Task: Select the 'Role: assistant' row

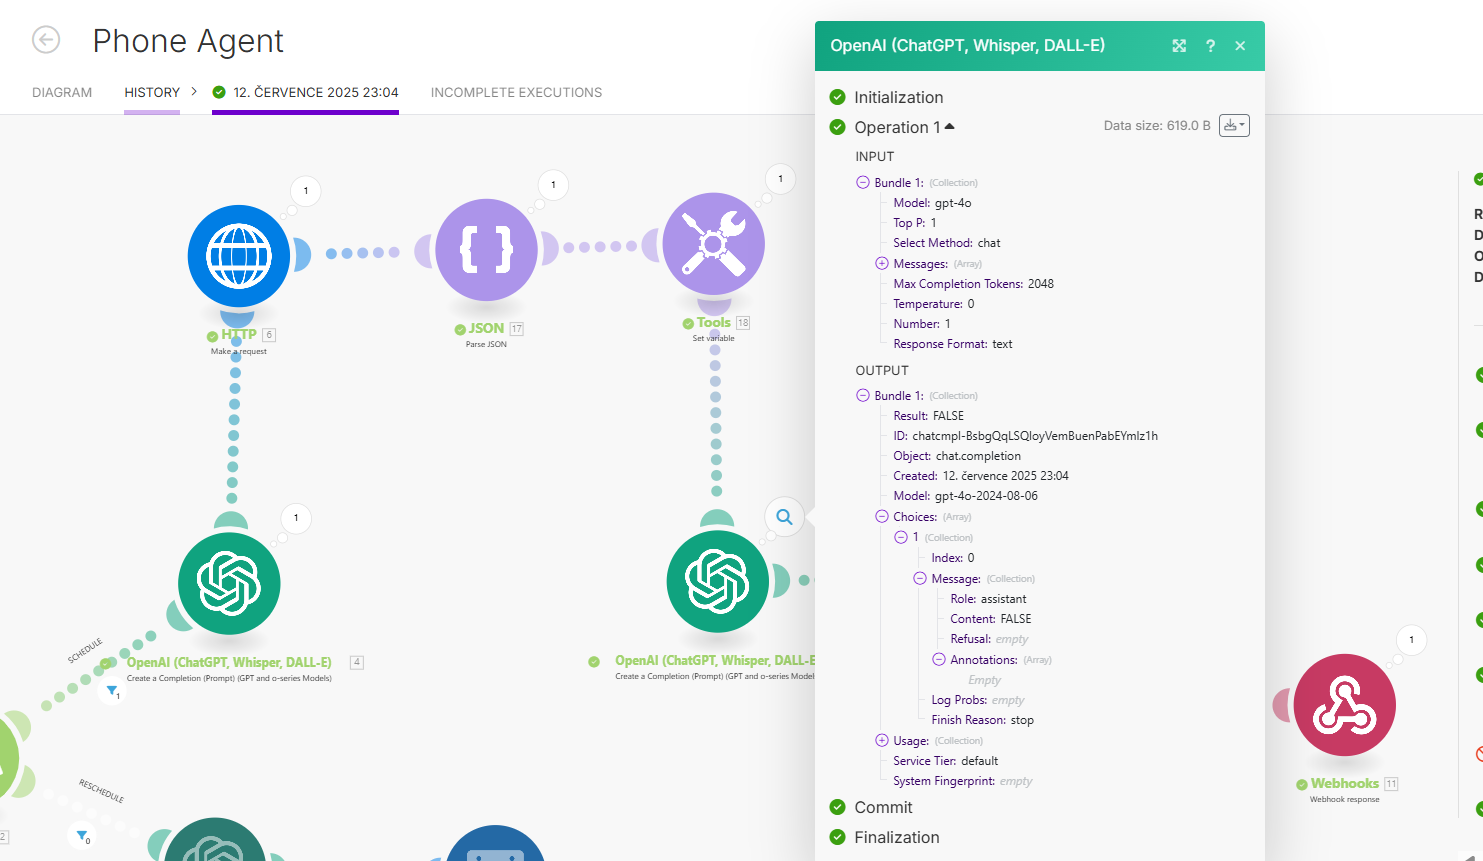Action: pos(988,599)
